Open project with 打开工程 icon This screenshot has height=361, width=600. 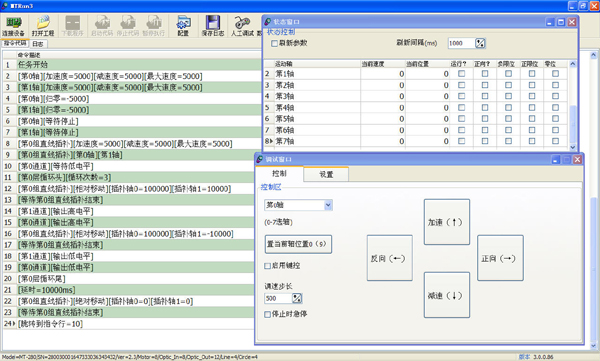click(43, 26)
